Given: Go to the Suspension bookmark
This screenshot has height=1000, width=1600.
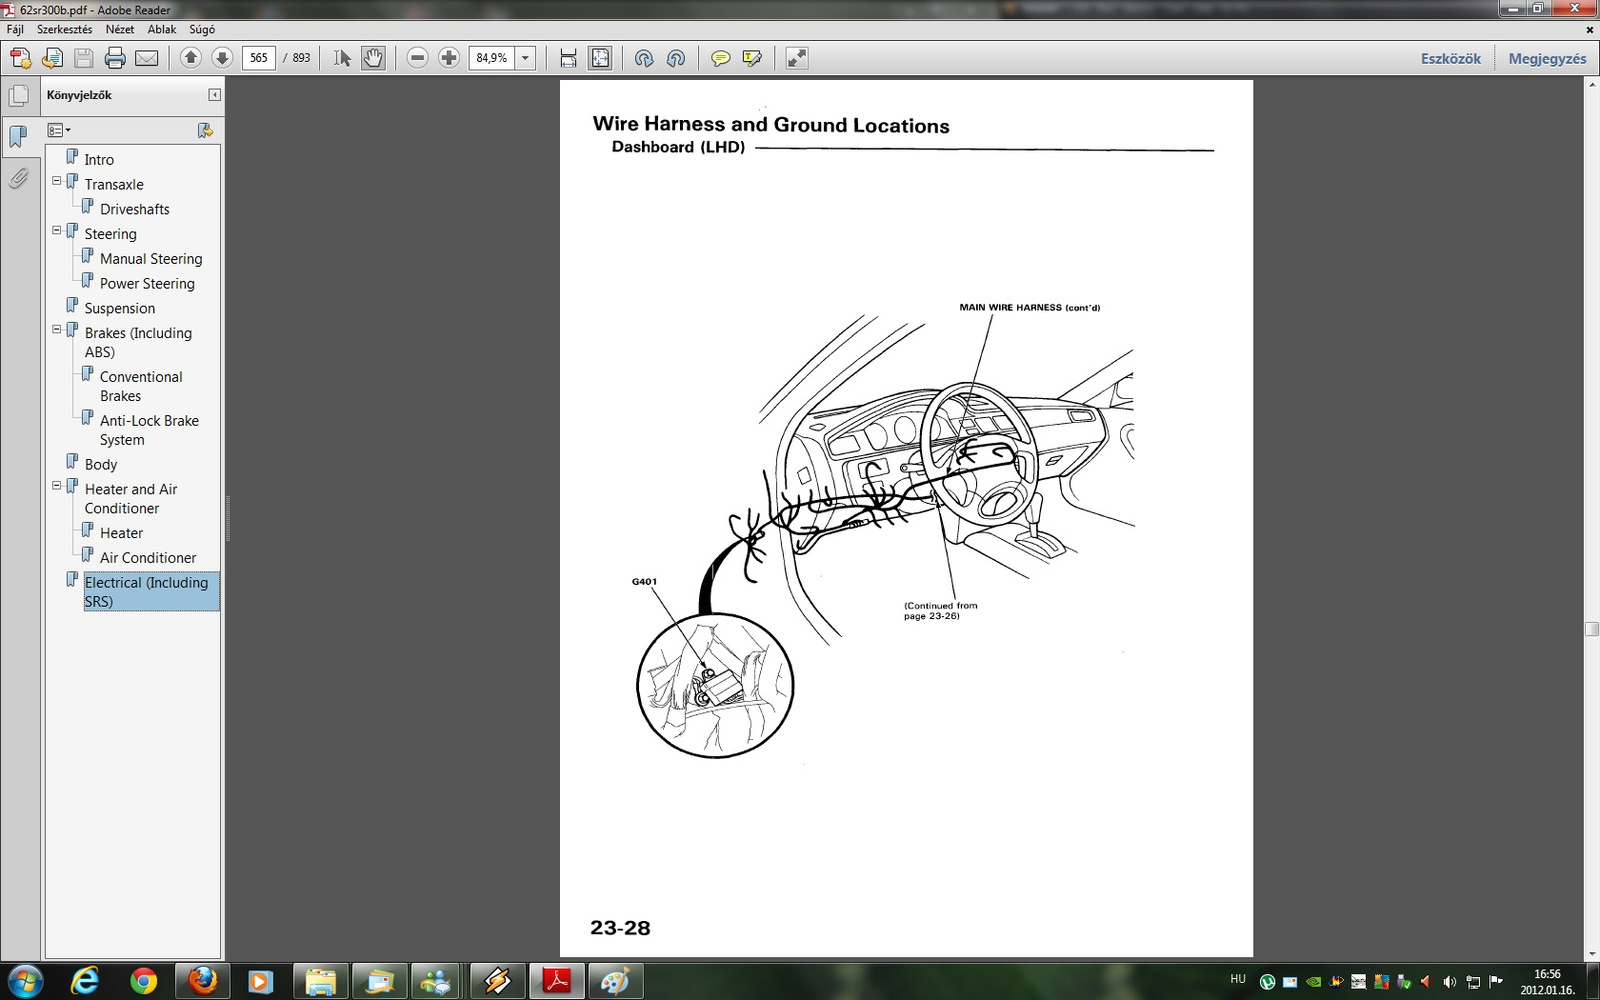Looking at the screenshot, I should coord(120,308).
